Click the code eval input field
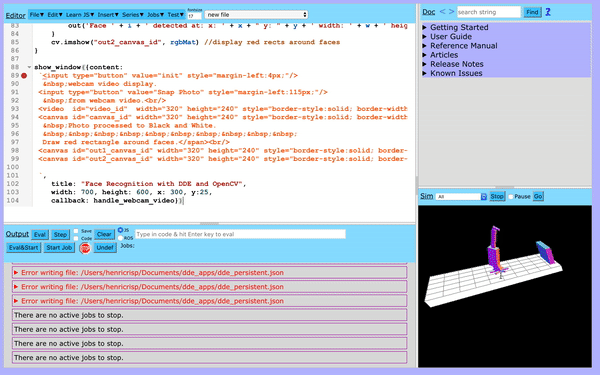Screen dimensions: 600x375 [x=240, y=234]
